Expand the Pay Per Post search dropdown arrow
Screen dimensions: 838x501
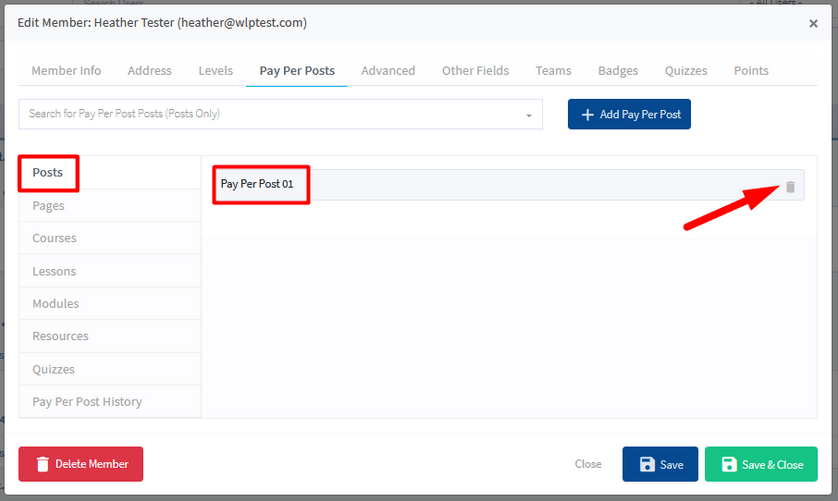coord(529,115)
